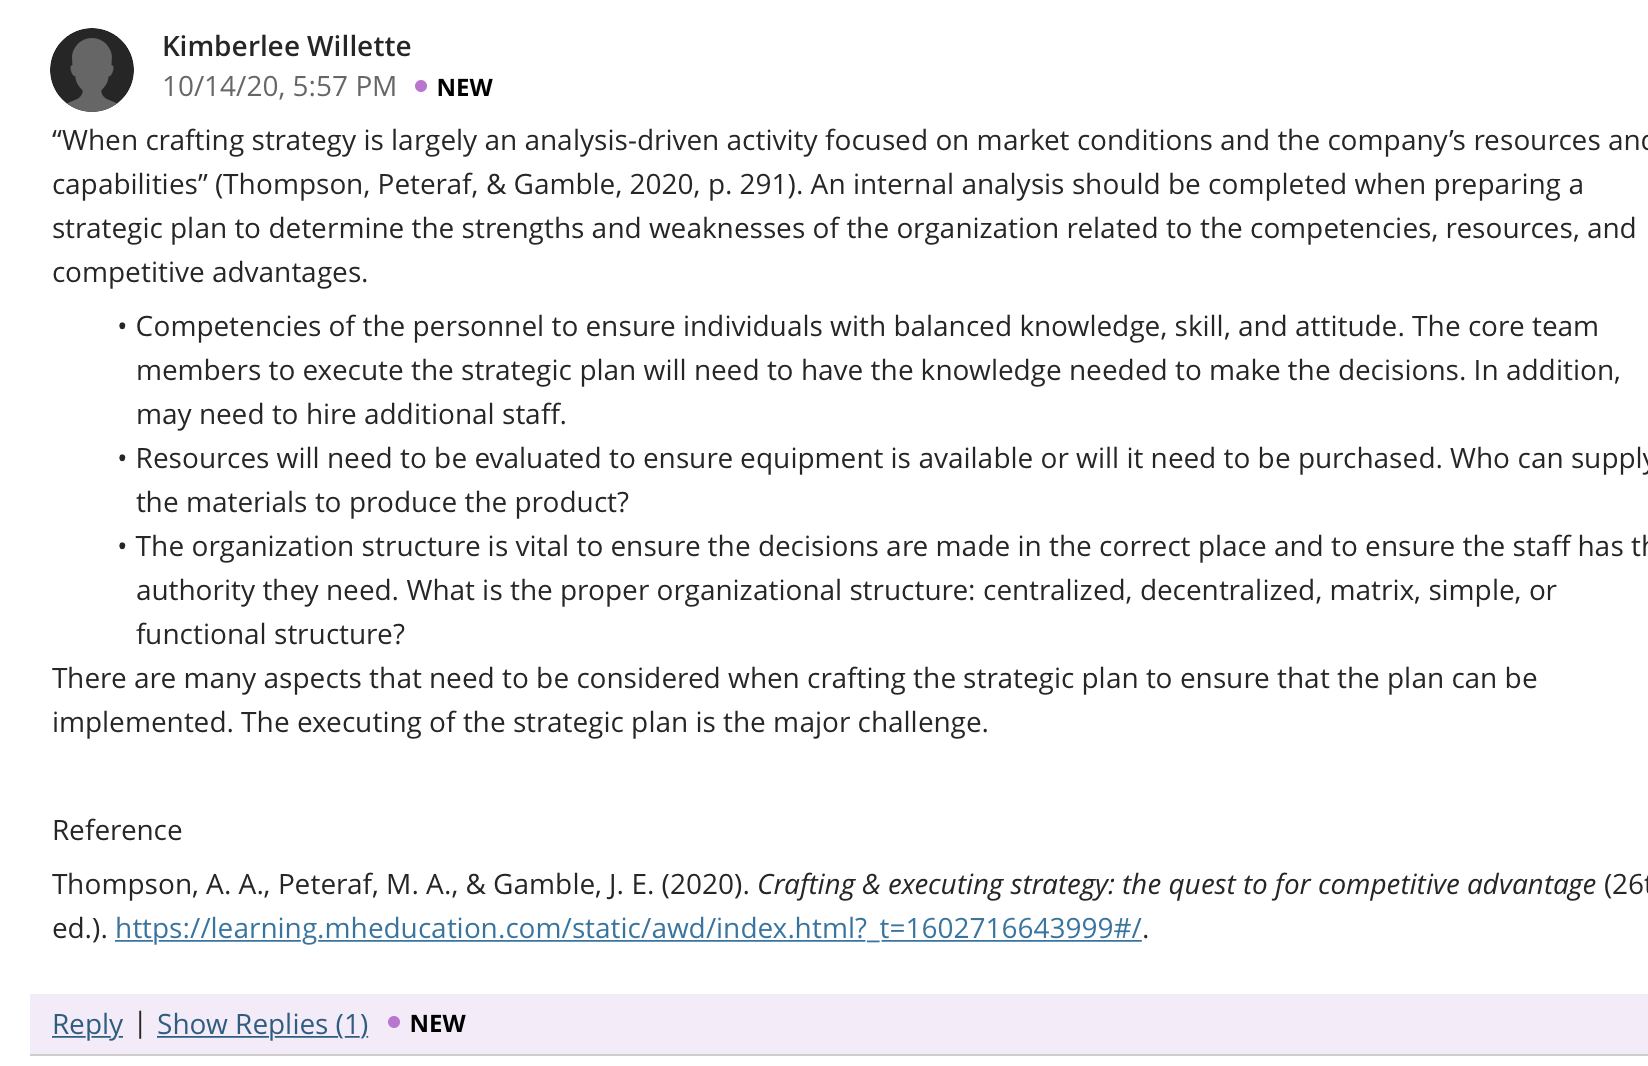
Task: Open the learning.mheducation.com reference link
Action: point(628,928)
